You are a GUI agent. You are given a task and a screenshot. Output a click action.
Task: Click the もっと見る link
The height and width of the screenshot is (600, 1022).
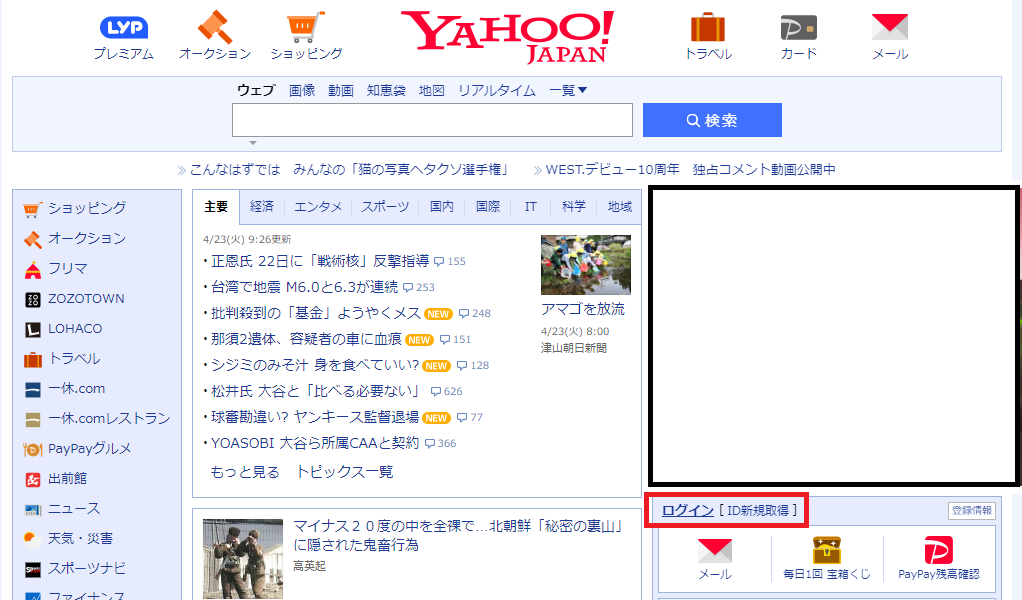click(x=245, y=472)
